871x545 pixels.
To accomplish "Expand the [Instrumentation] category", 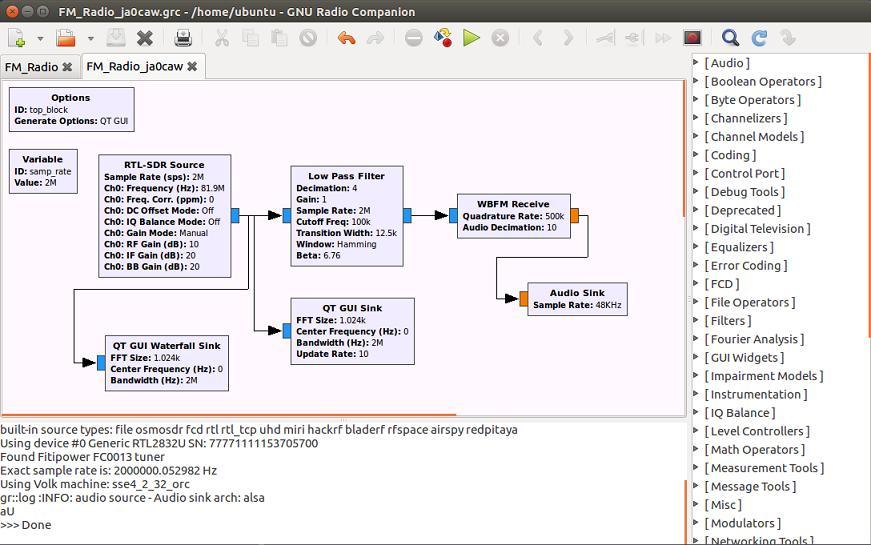I will click(695, 393).
